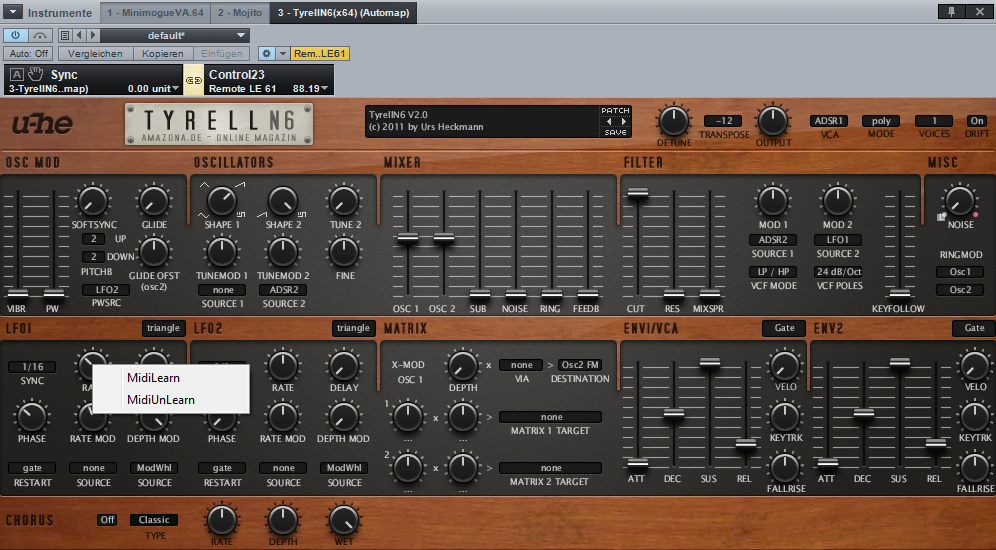
Task: Click the sidechain arc icon beside power
Action: click(40, 36)
